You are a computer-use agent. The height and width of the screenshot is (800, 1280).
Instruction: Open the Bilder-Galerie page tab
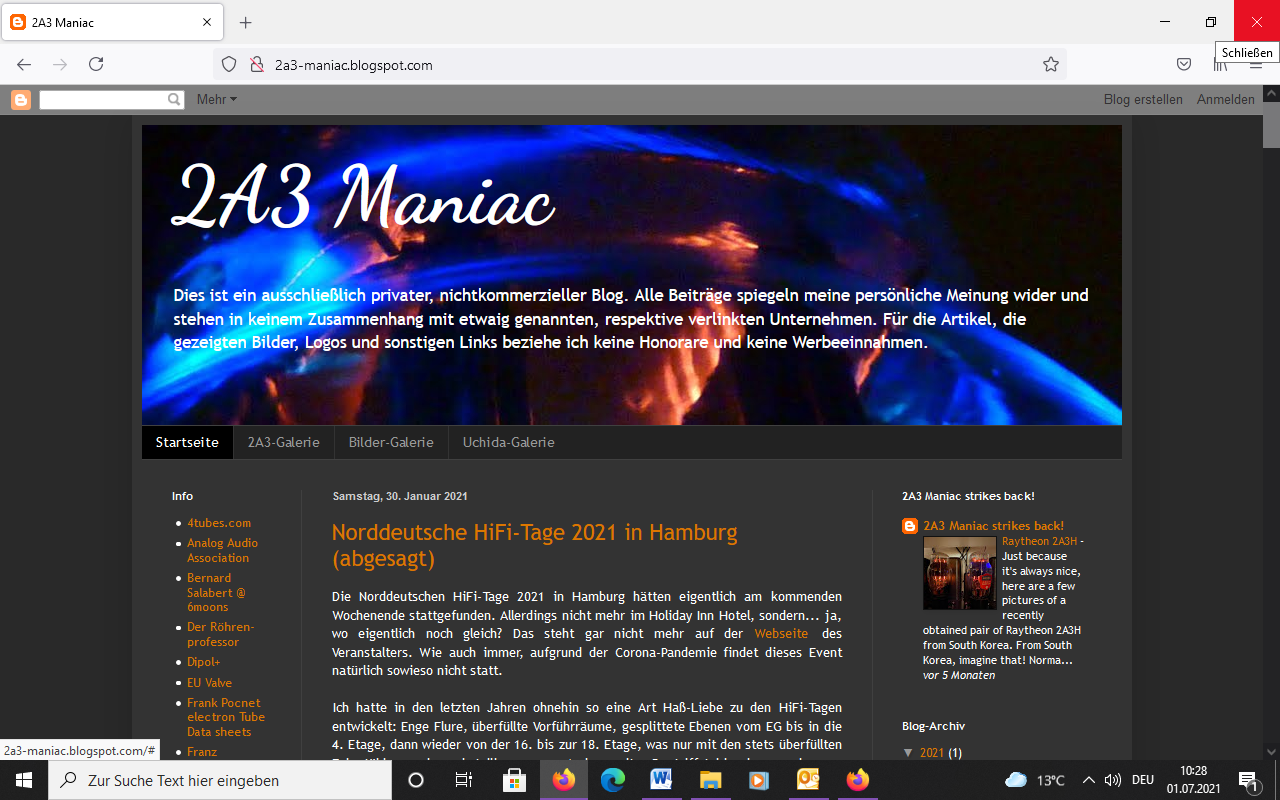(391, 442)
